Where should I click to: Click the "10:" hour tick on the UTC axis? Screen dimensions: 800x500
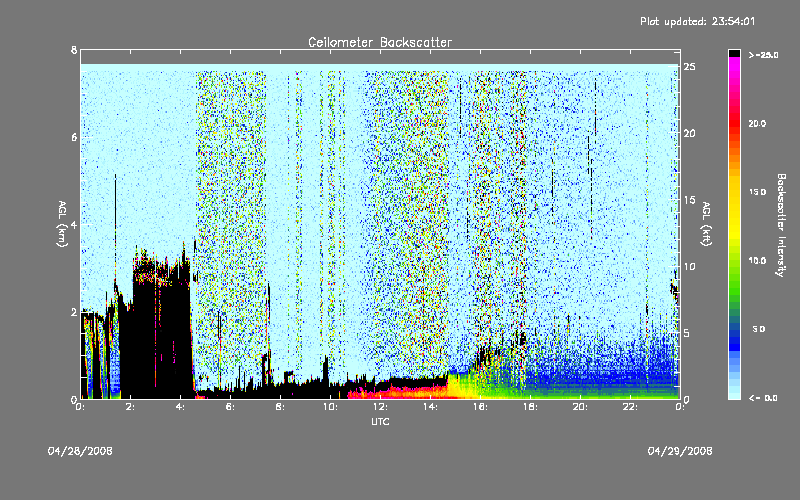(x=330, y=407)
